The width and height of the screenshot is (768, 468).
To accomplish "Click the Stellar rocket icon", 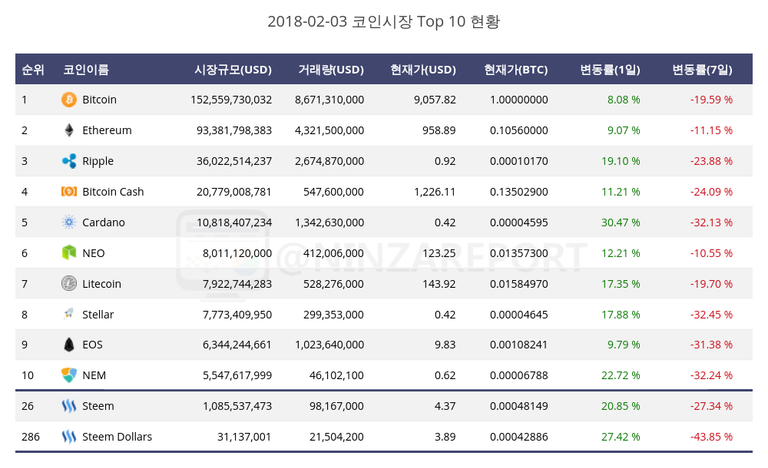I will [x=69, y=314].
